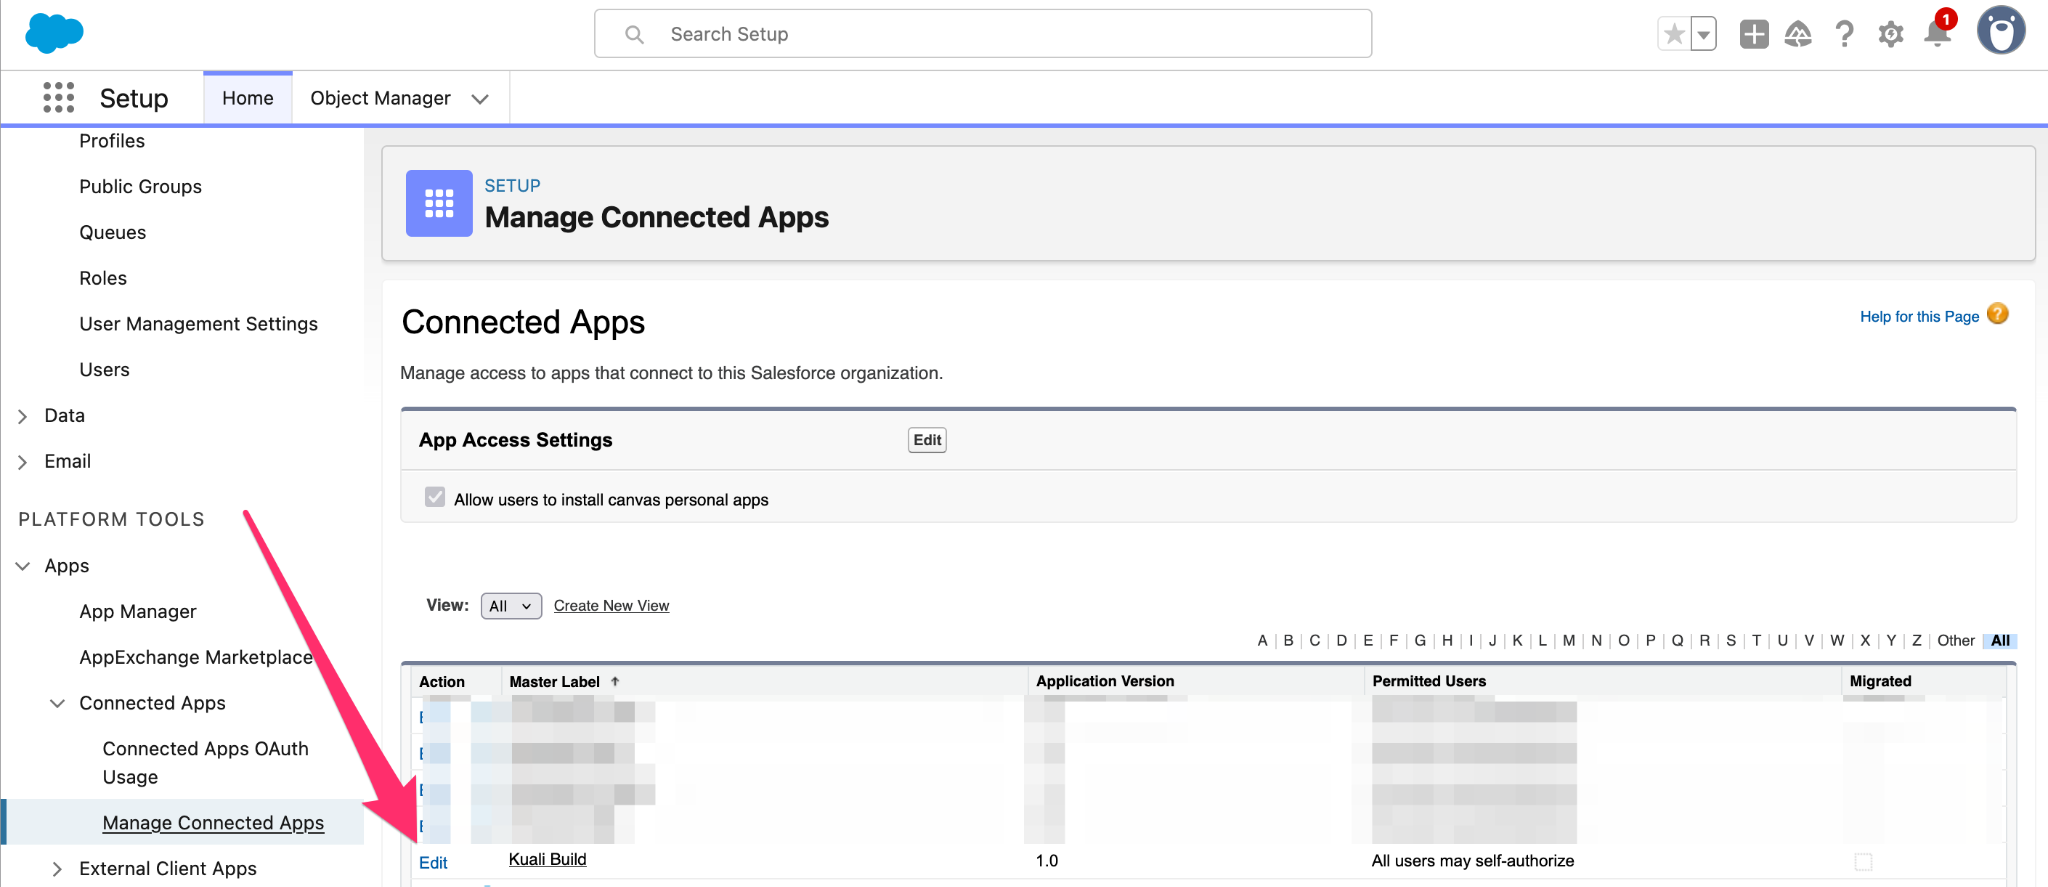
Task: Open App Manager in the sidebar
Action: 138,612
